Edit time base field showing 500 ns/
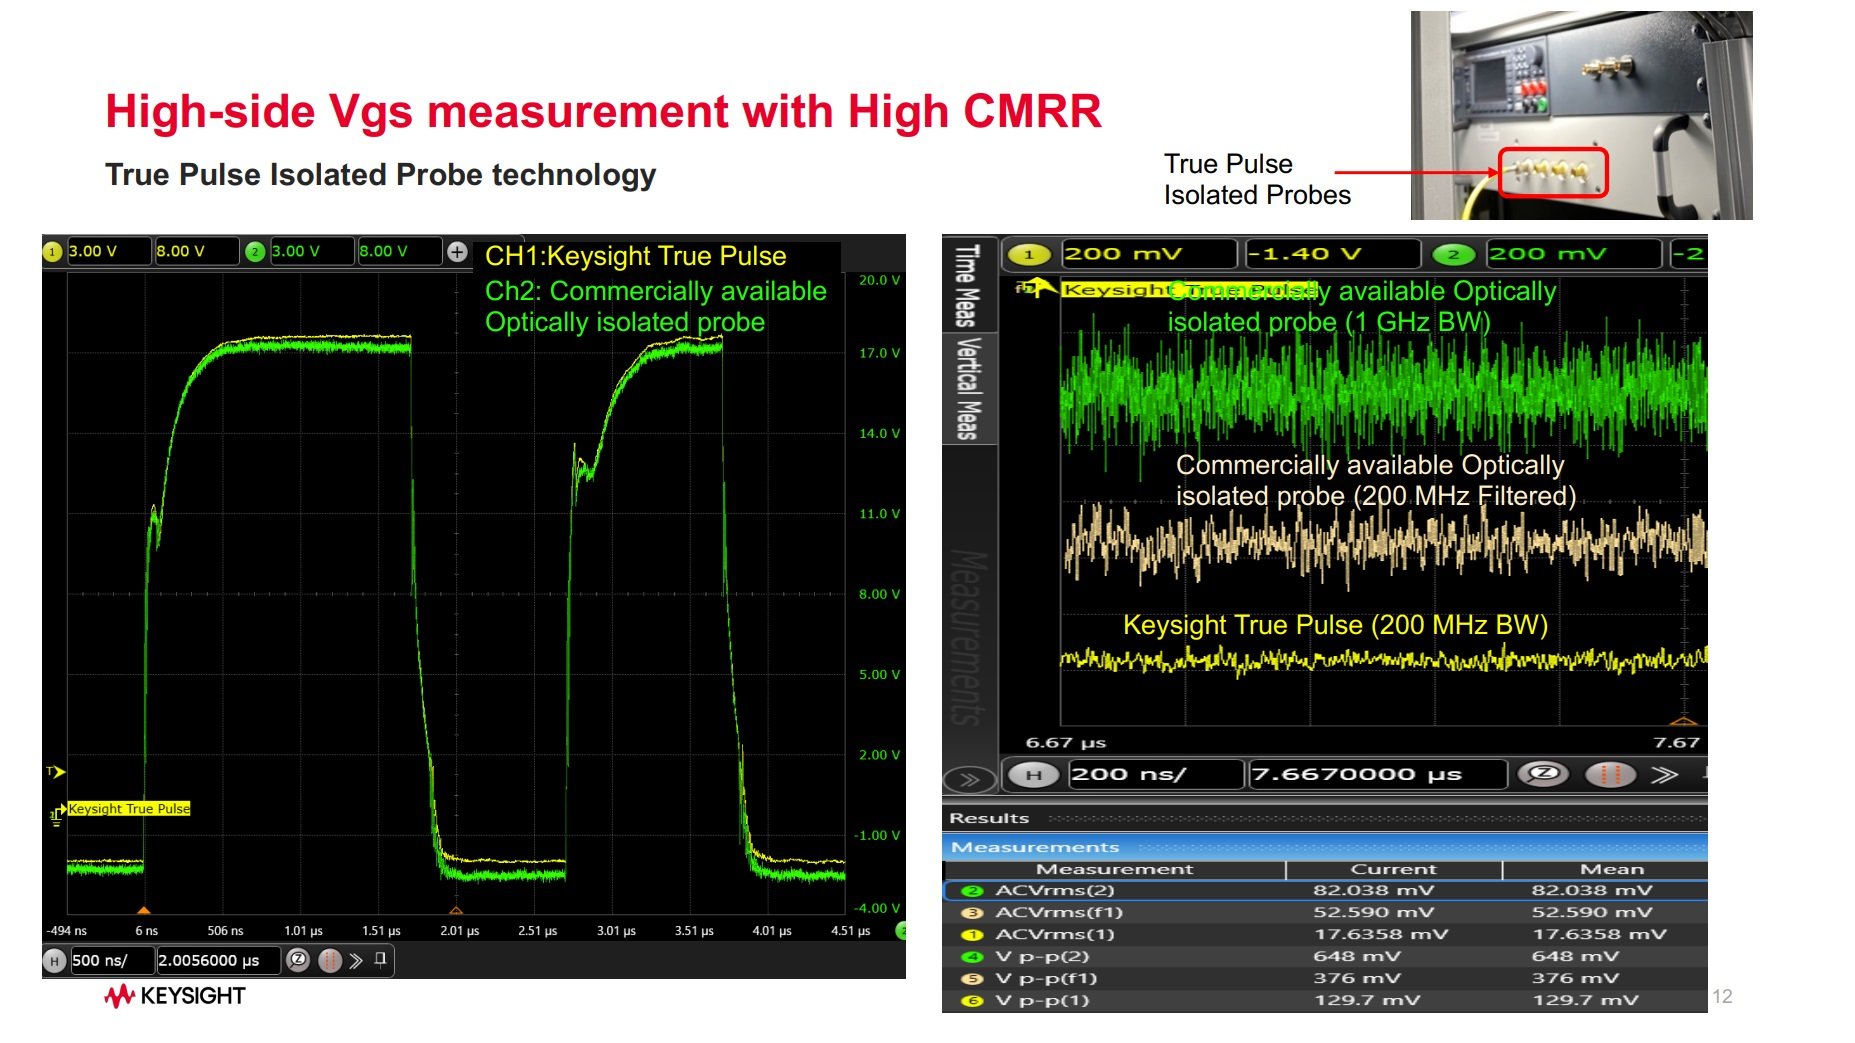The height and width of the screenshot is (1043, 1855). click(112, 961)
